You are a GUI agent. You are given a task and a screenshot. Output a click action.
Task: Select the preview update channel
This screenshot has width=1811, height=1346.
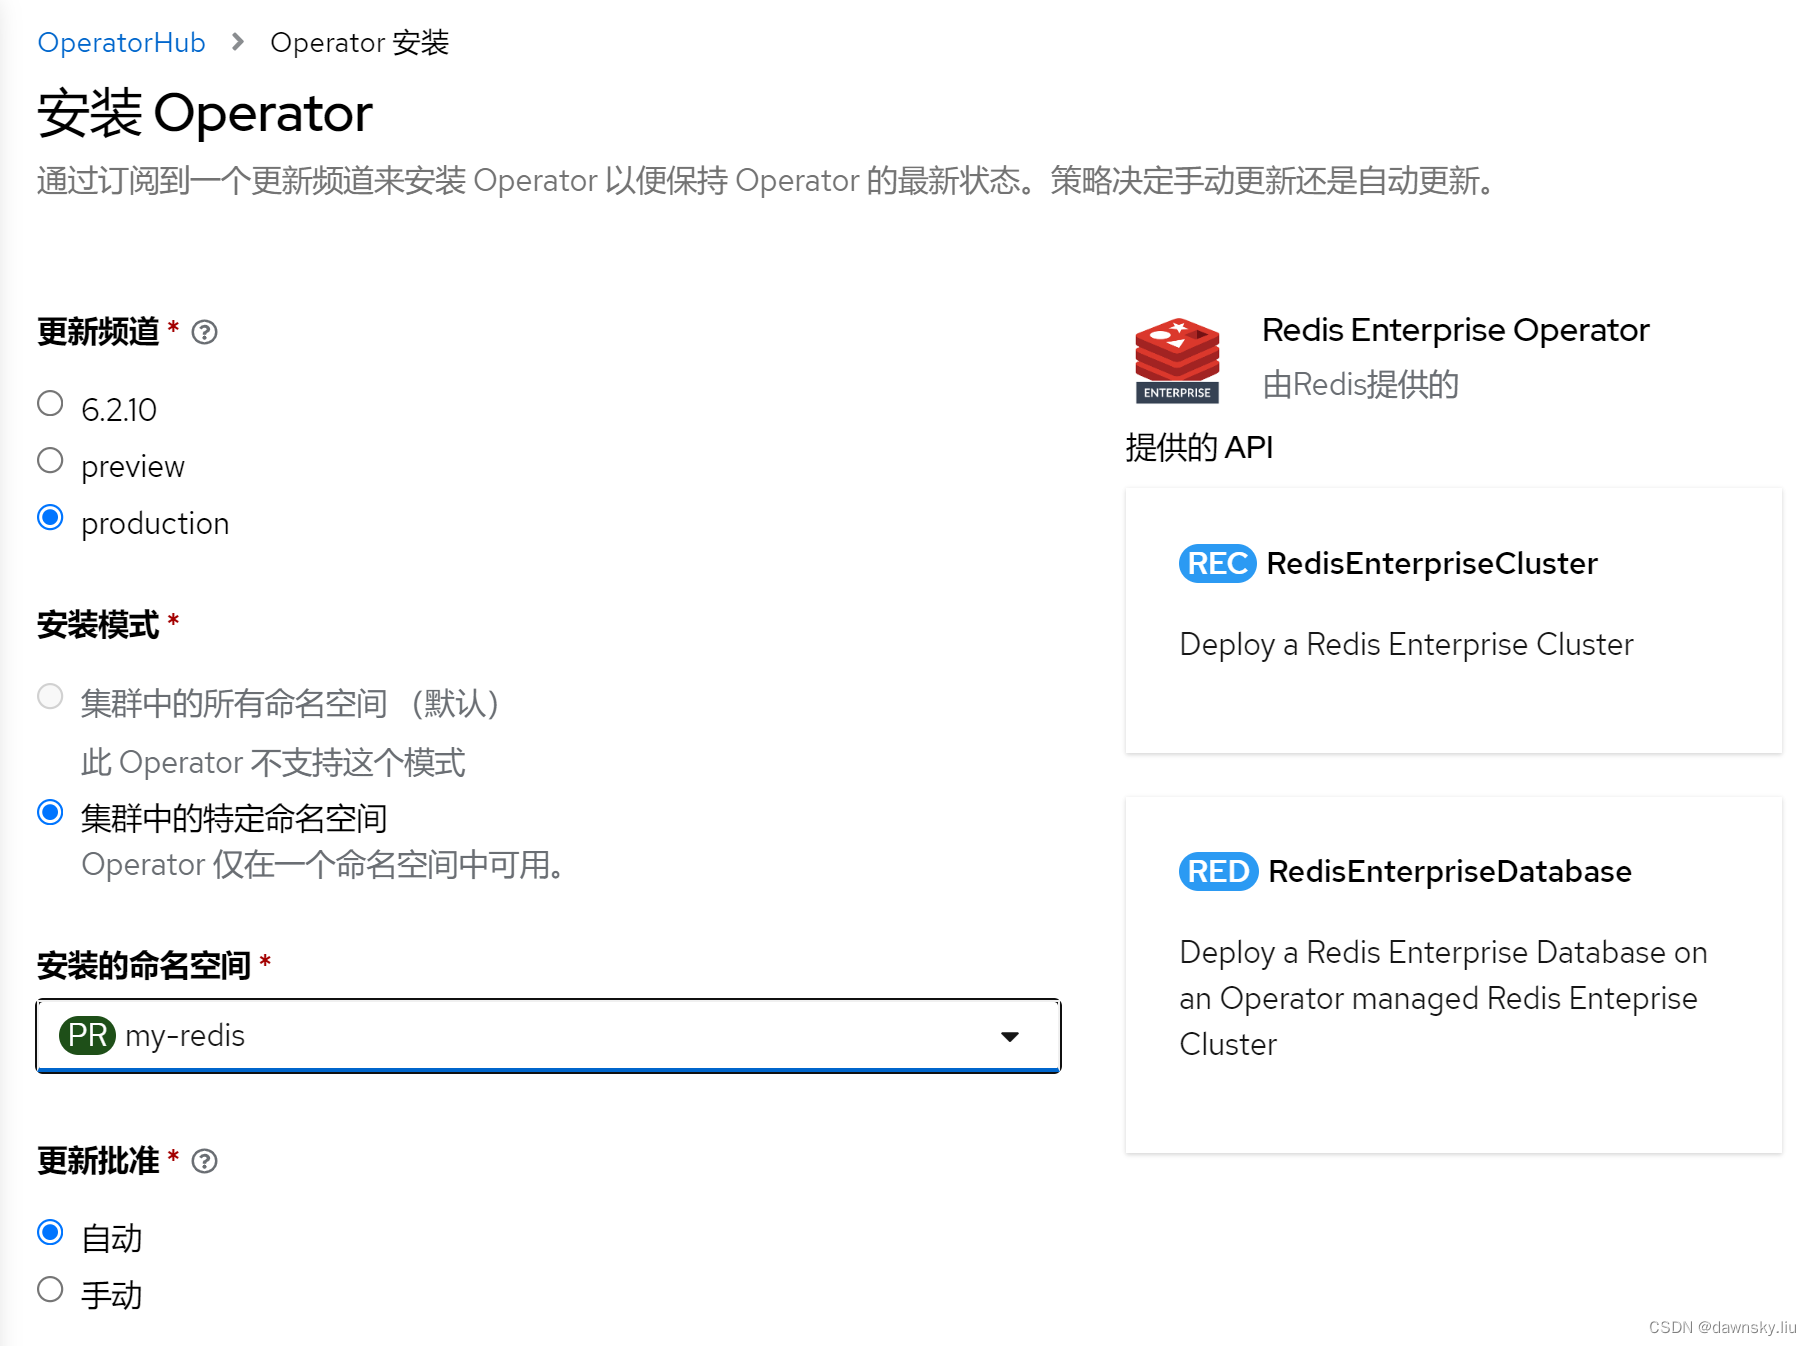(50, 461)
